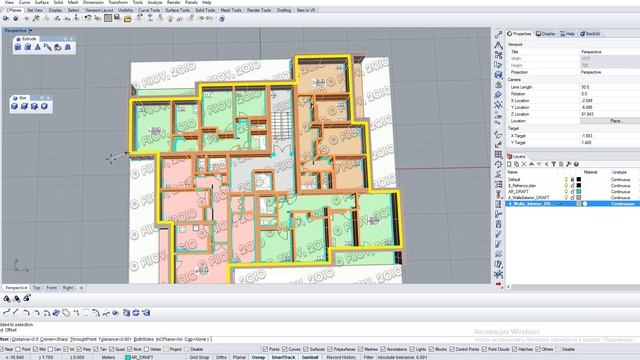Click the Meters unit status bar field
This screenshot has height=360, width=640.
pos(108,357)
